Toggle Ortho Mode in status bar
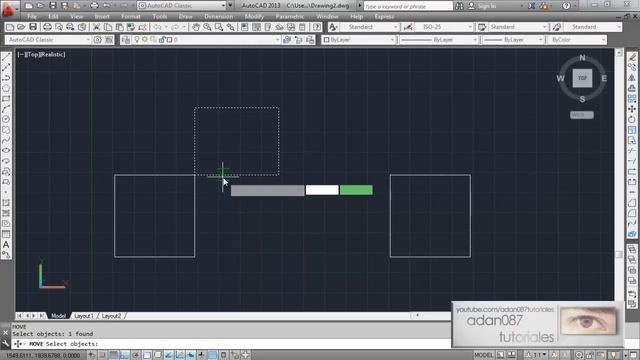The image size is (640, 360). click(124, 355)
